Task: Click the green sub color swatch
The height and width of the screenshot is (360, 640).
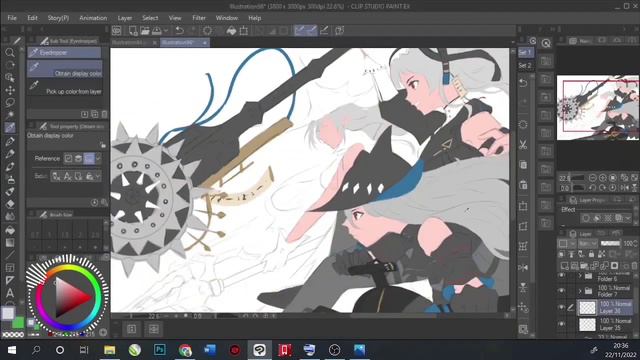Action: [x=18, y=323]
